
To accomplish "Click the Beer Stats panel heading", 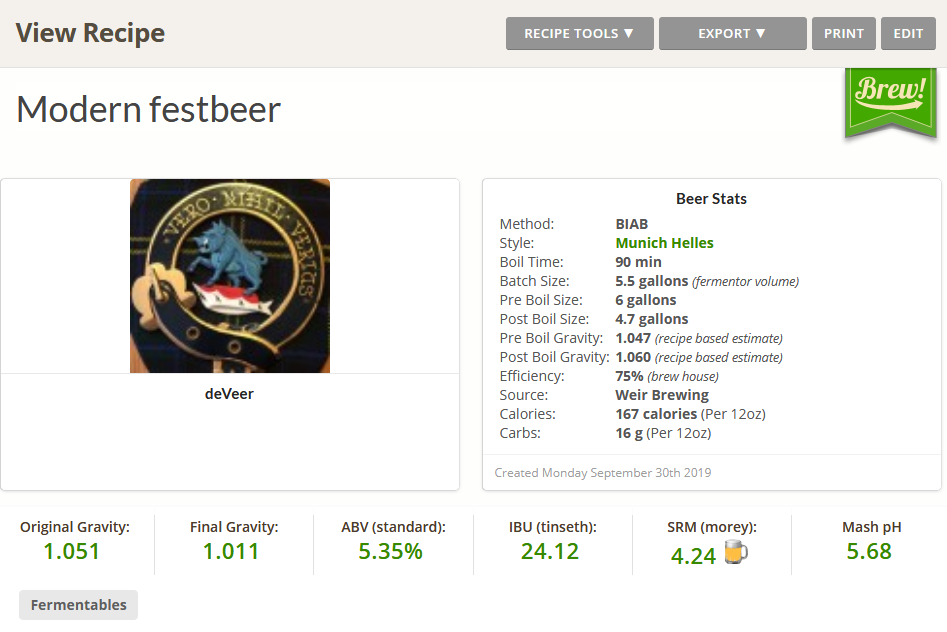I will (711, 199).
